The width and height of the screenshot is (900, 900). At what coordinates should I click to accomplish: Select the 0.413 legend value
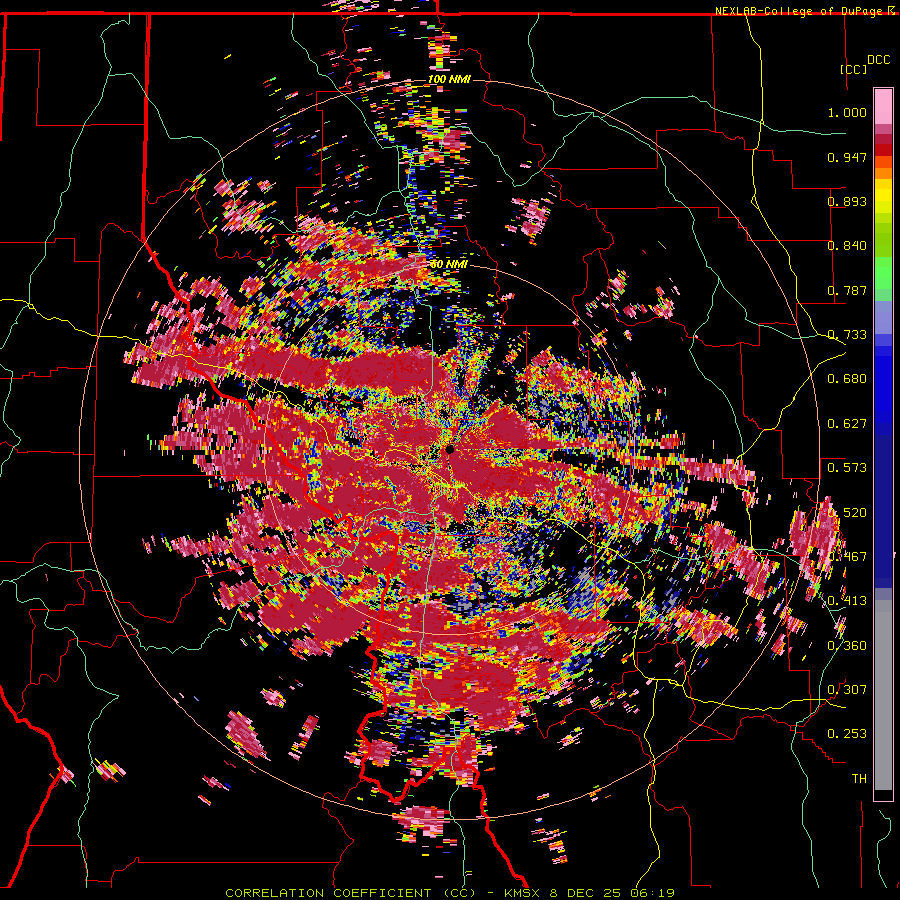coord(847,601)
